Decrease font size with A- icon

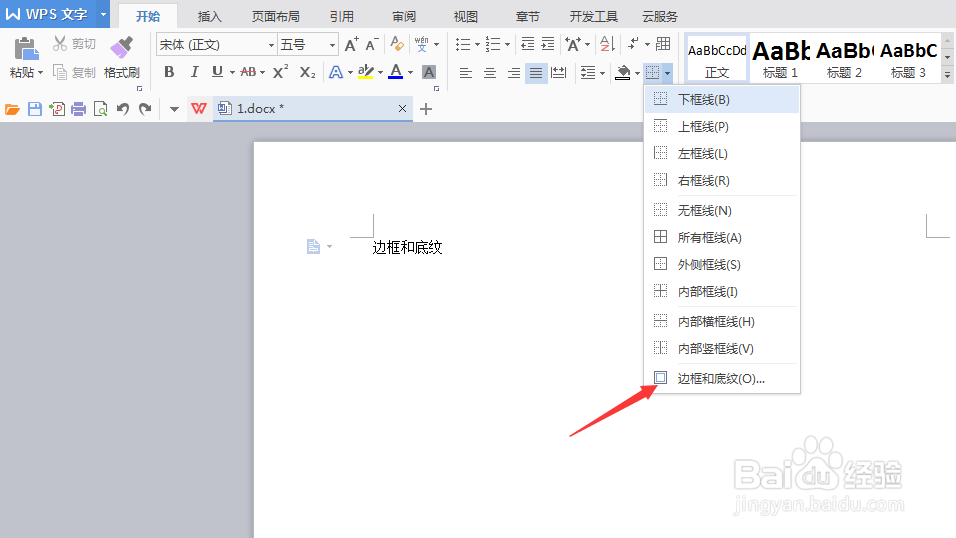(x=371, y=45)
